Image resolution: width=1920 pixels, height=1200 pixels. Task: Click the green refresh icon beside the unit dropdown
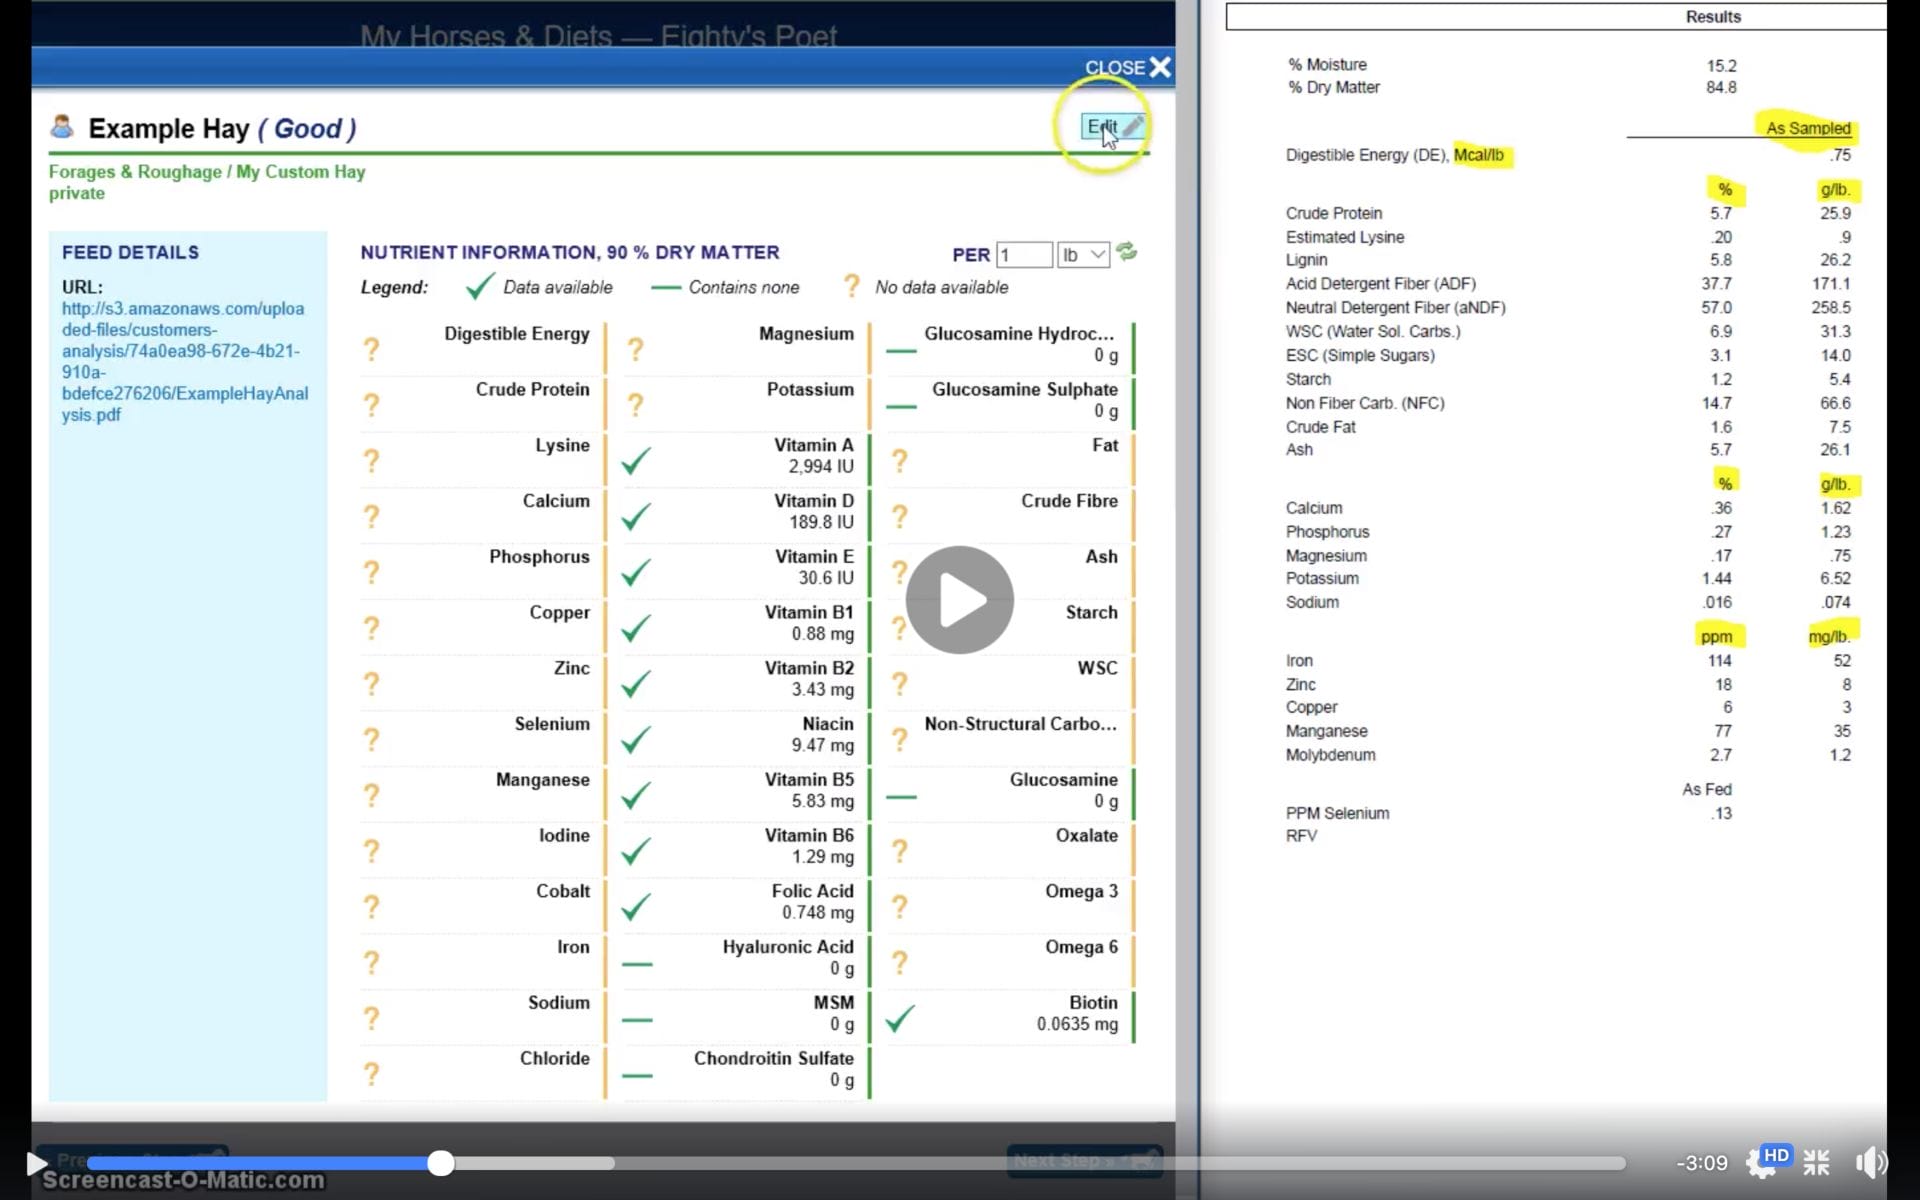point(1127,254)
